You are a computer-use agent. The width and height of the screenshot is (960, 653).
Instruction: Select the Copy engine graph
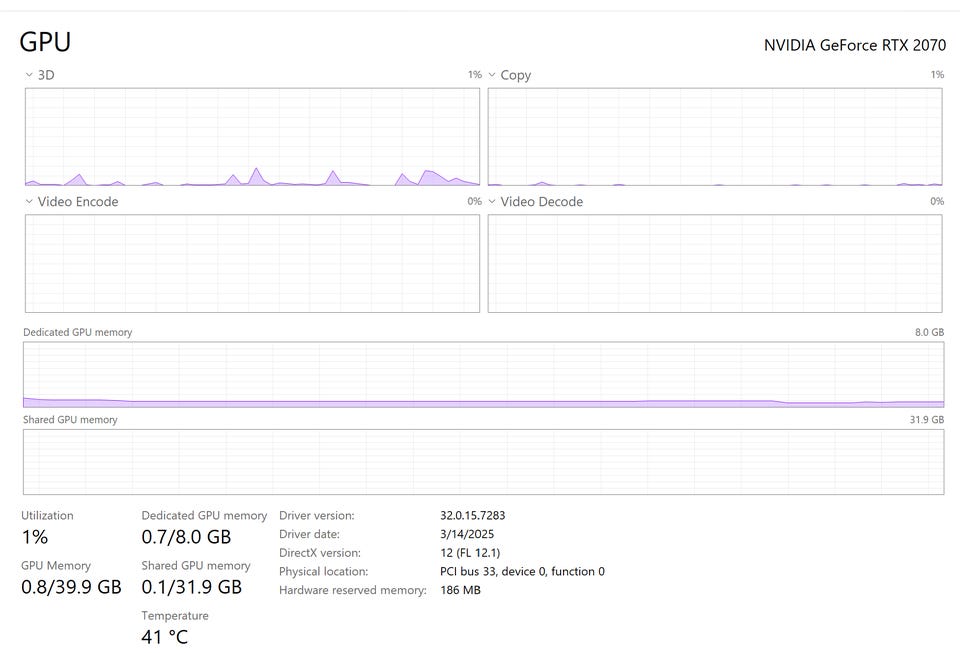coord(714,137)
